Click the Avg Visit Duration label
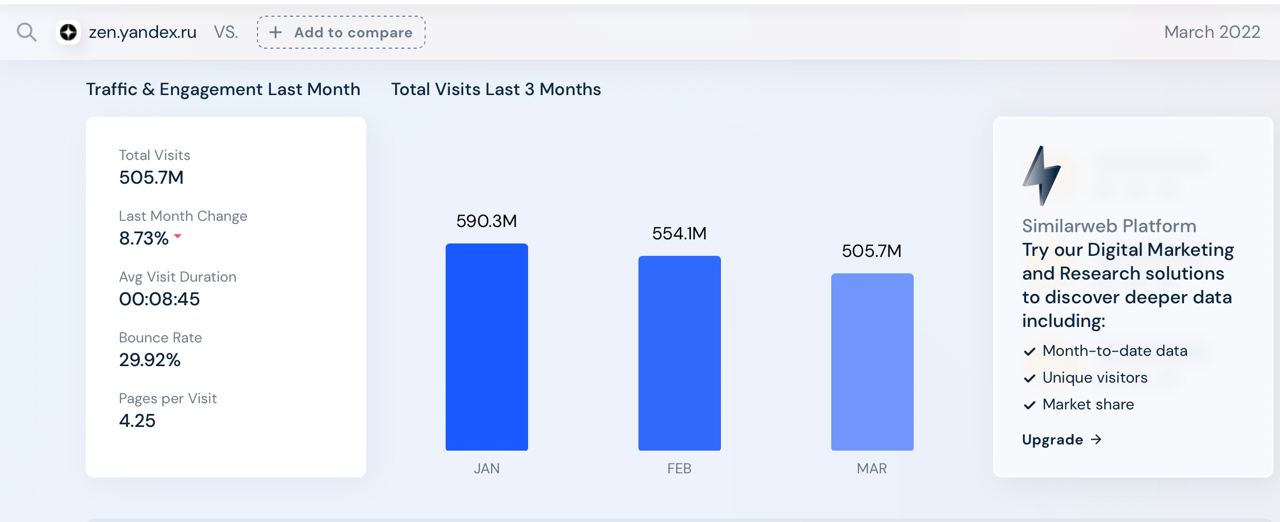Image resolution: width=1280 pixels, height=522 pixels. [178, 277]
